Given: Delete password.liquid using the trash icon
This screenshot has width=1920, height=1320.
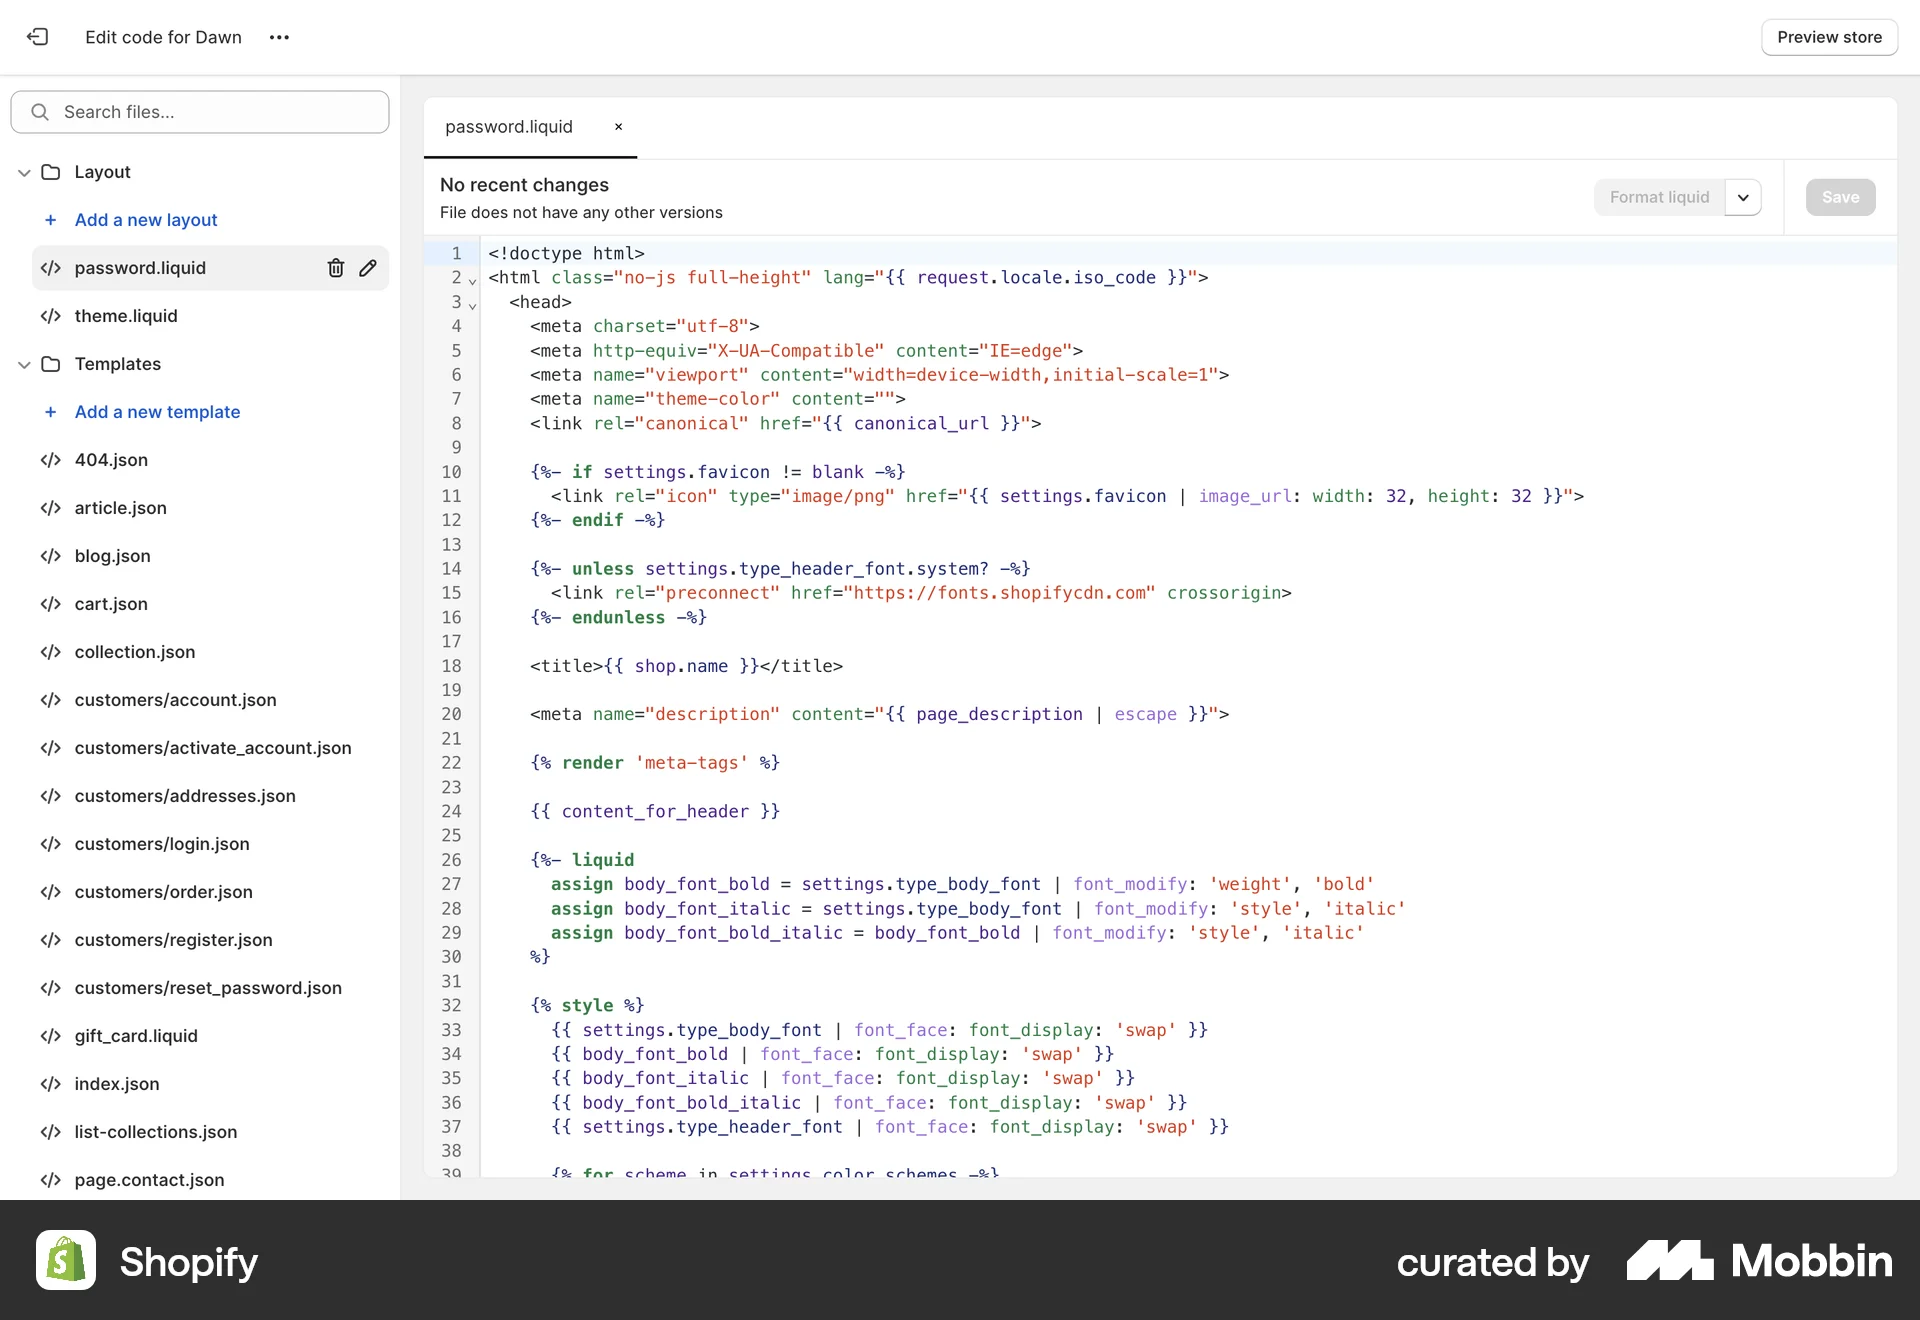Looking at the screenshot, I should (x=335, y=268).
